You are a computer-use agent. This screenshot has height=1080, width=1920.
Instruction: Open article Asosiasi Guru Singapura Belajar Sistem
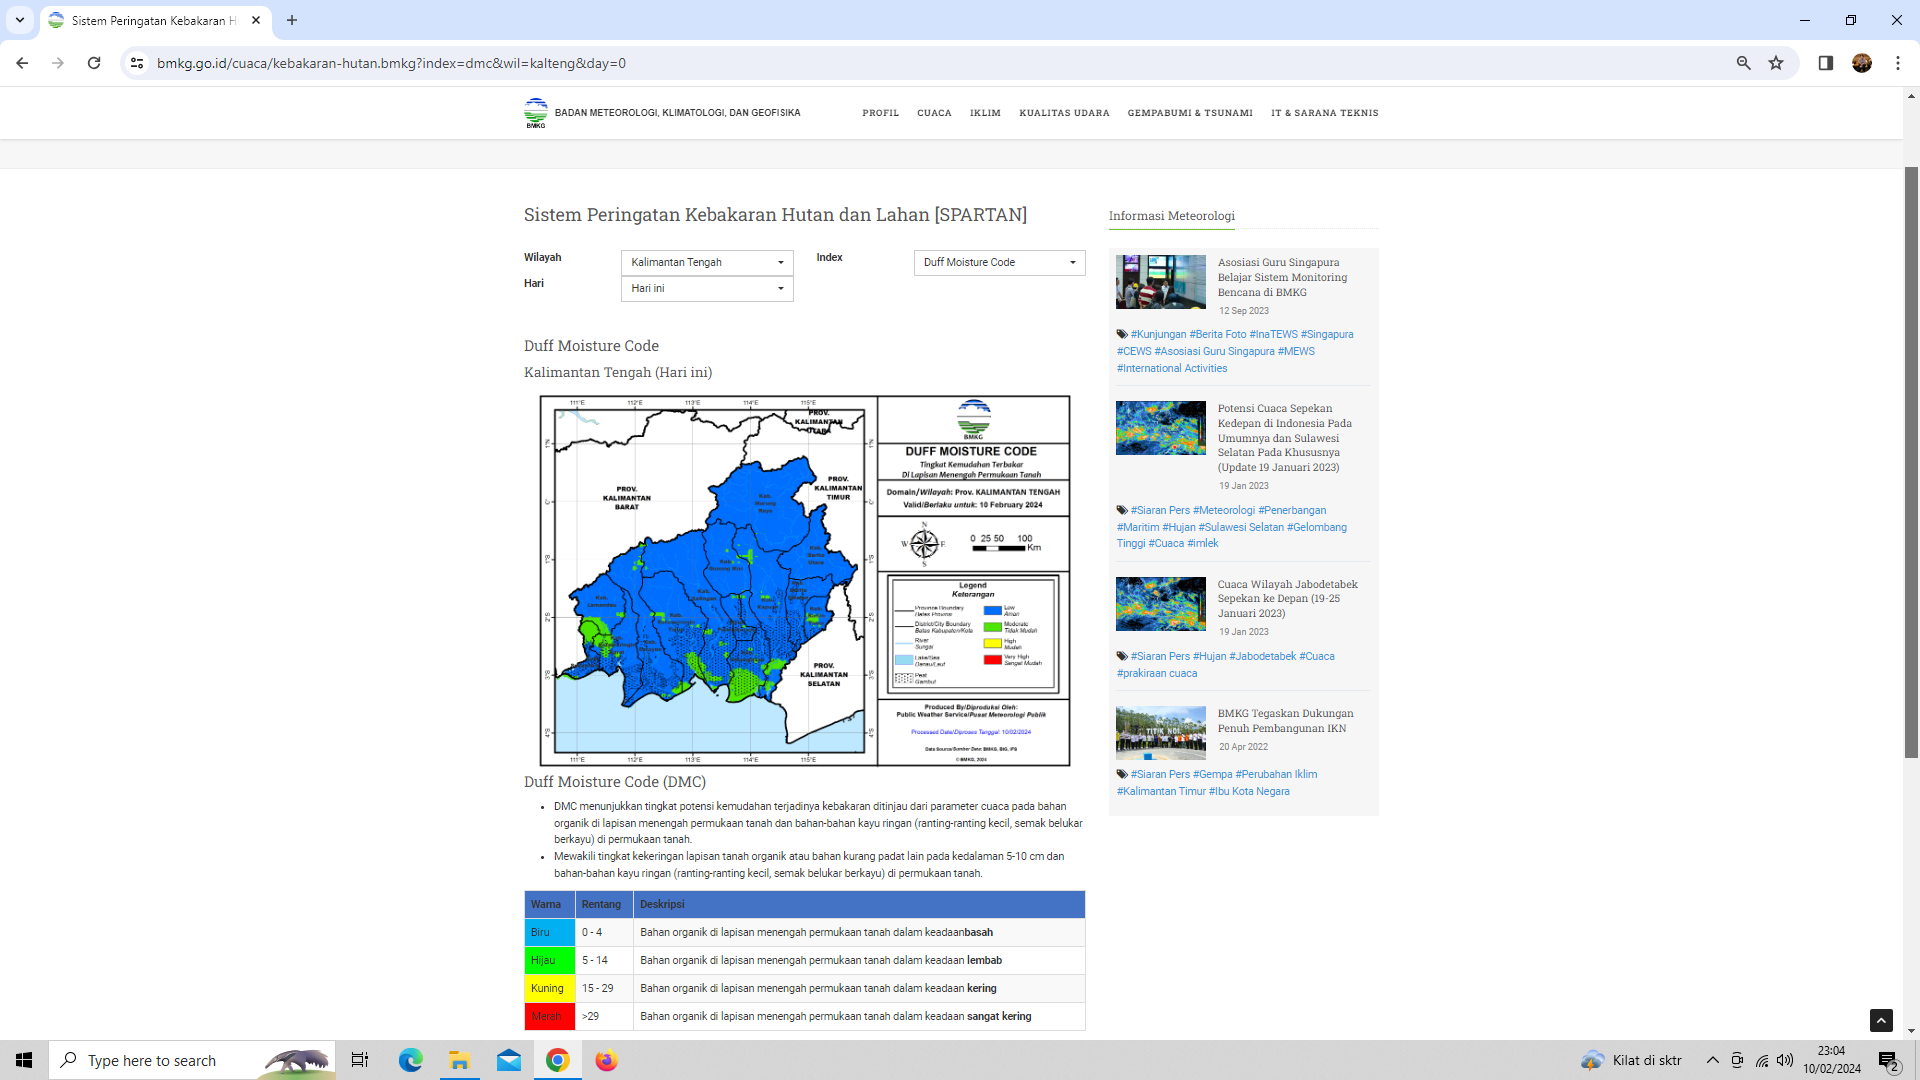pyautogui.click(x=1282, y=277)
